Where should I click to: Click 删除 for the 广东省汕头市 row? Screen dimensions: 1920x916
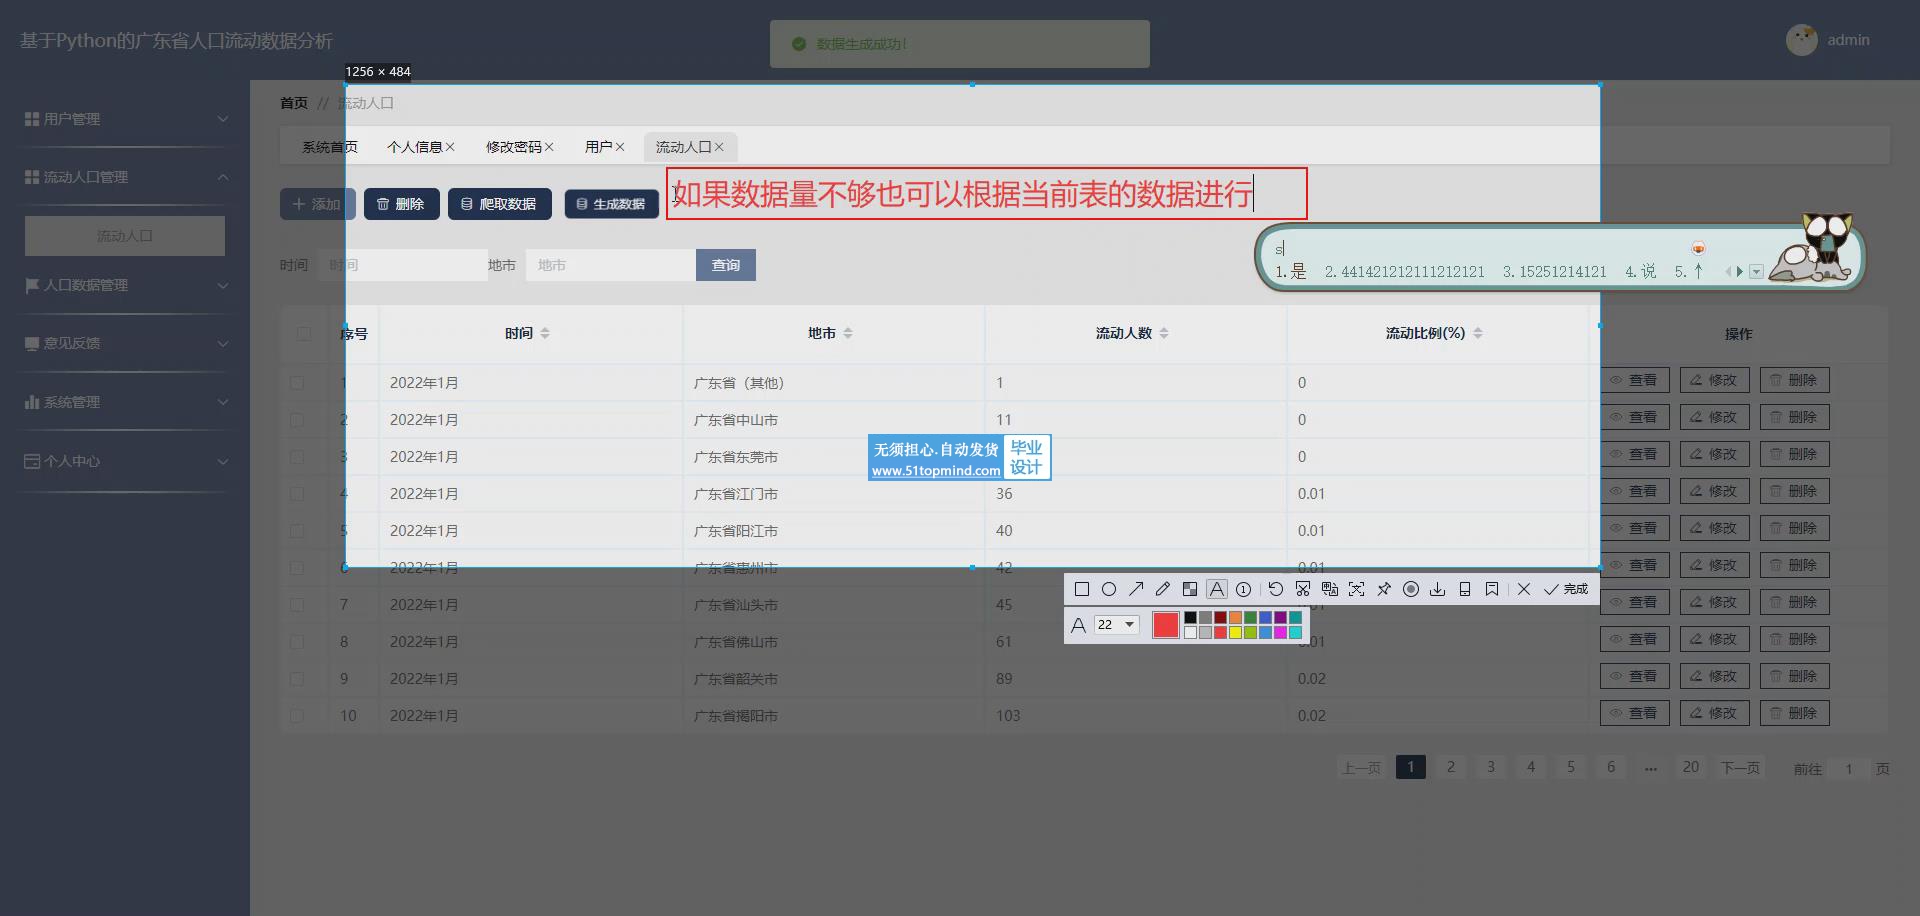(x=1794, y=602)
